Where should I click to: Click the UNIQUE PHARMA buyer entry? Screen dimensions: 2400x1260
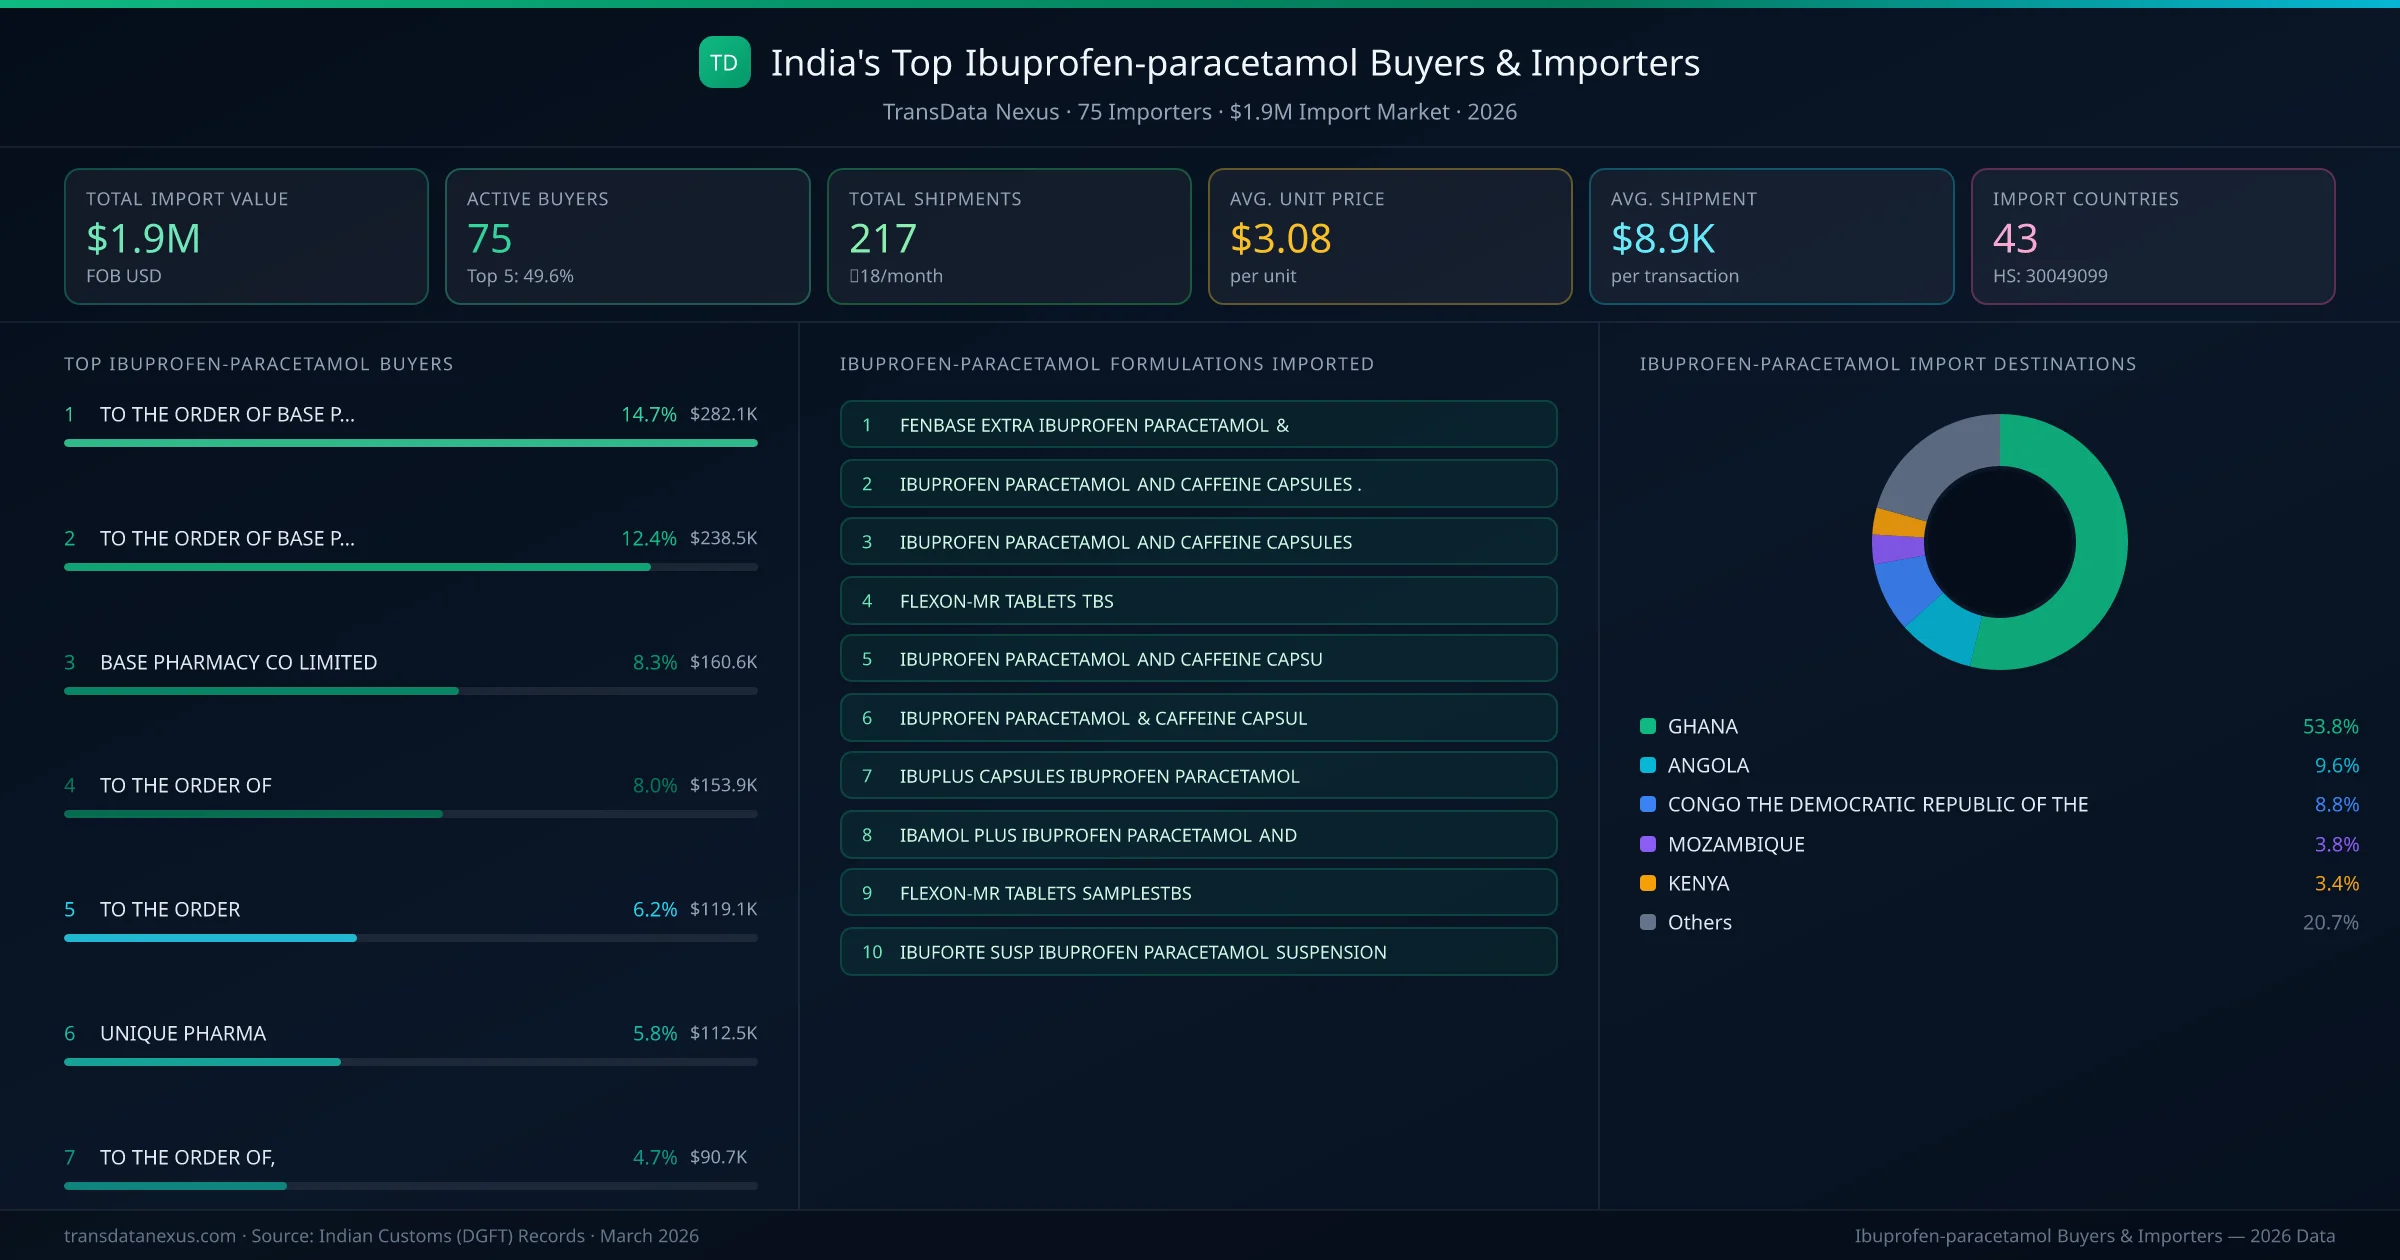click(183, 1033)
